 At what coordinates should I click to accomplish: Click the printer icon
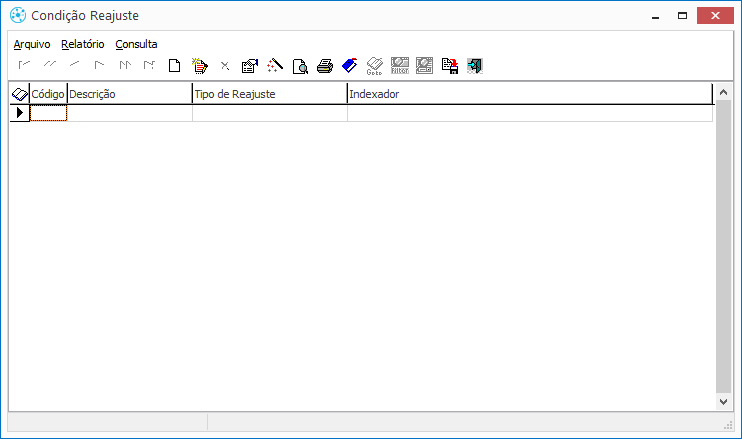tap(325, 66)
